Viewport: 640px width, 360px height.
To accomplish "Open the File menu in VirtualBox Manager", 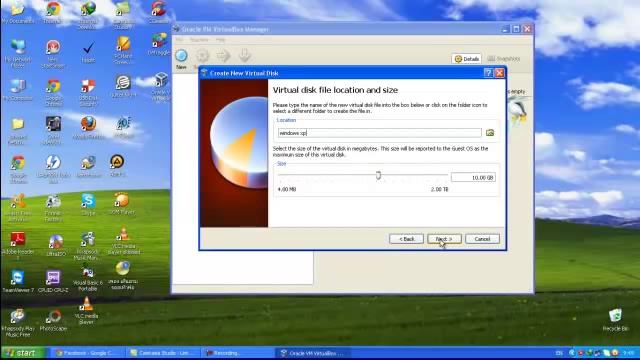I will coord(179,40).
